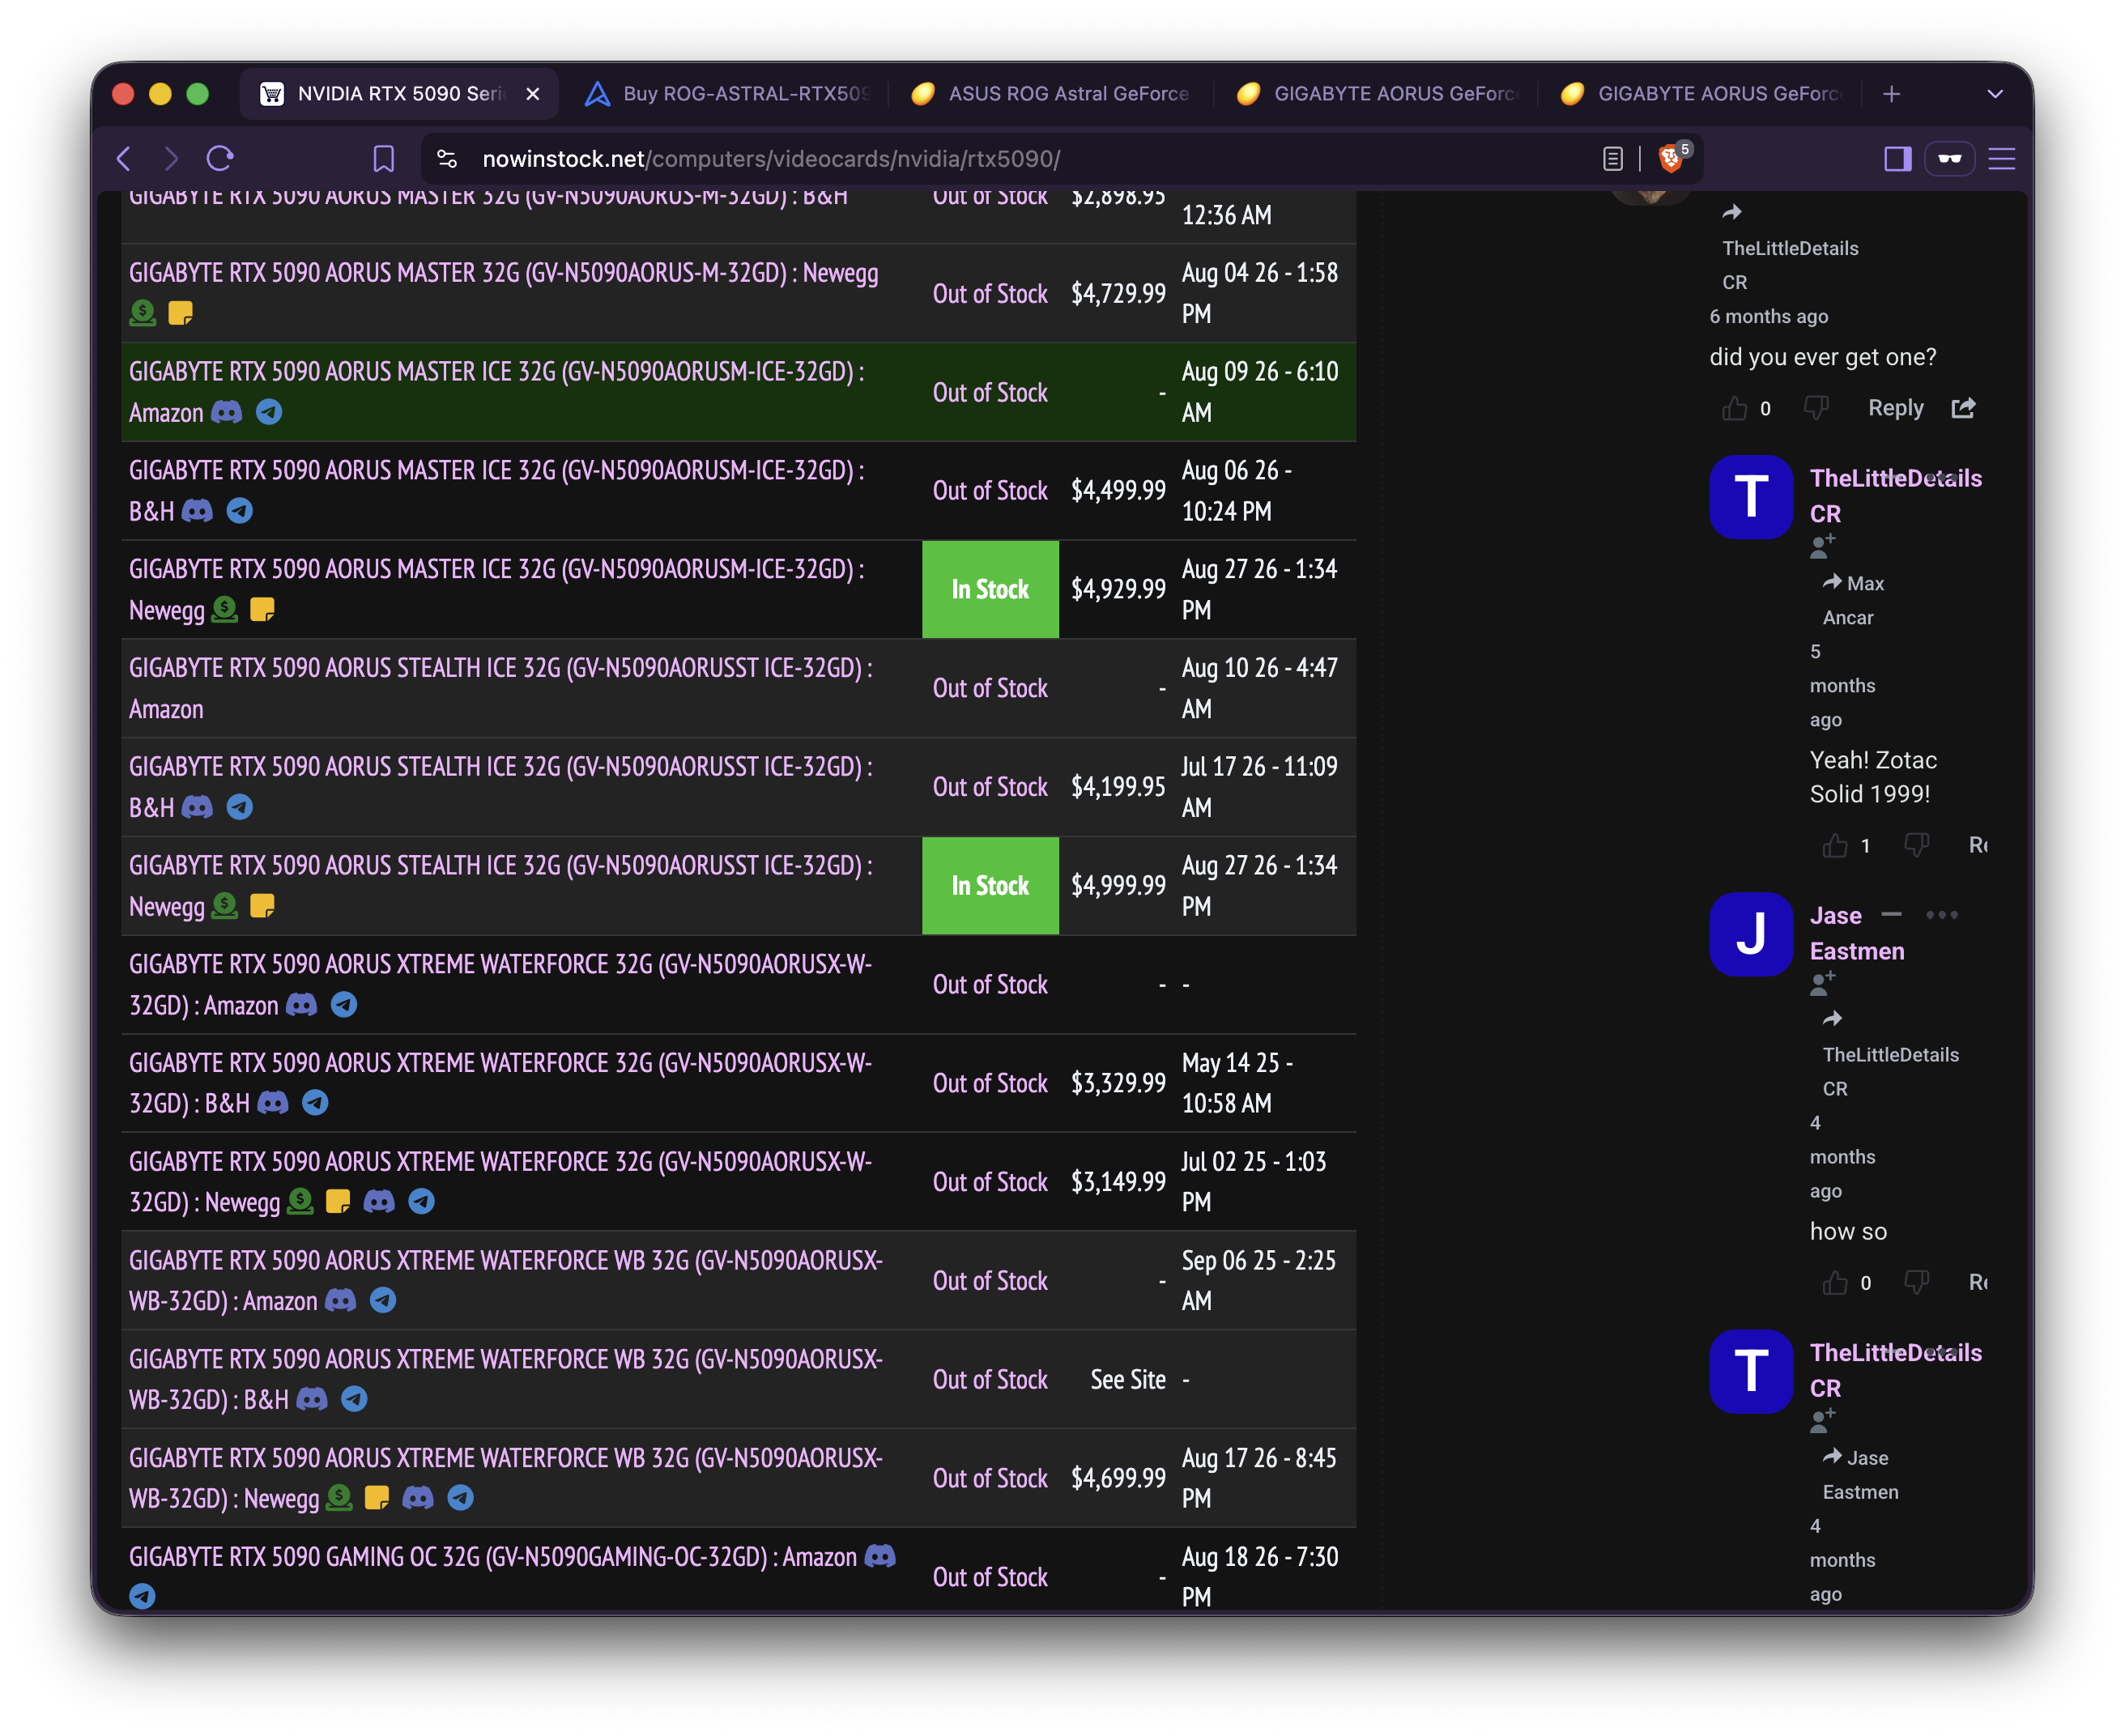Share the "did you ever get one?" comment

[1963, 408]
